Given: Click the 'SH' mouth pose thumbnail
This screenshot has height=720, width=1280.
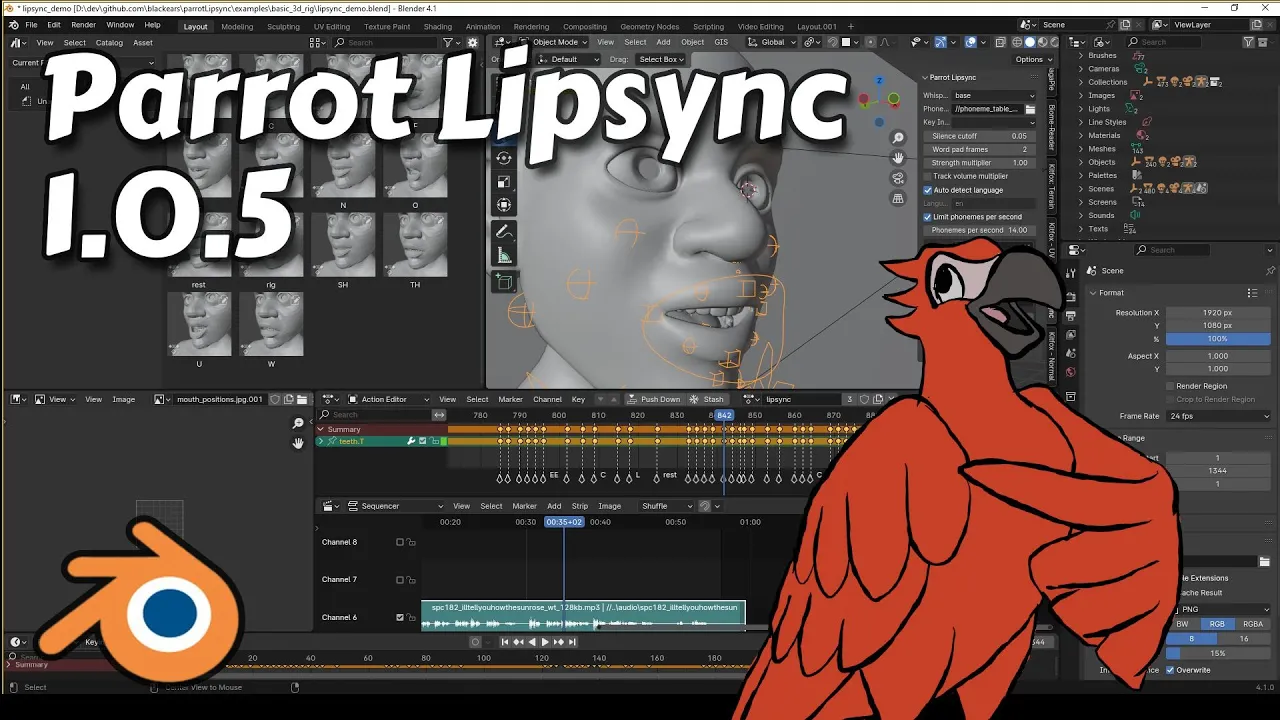Looking at the screenshot, I should pos(343,246).
